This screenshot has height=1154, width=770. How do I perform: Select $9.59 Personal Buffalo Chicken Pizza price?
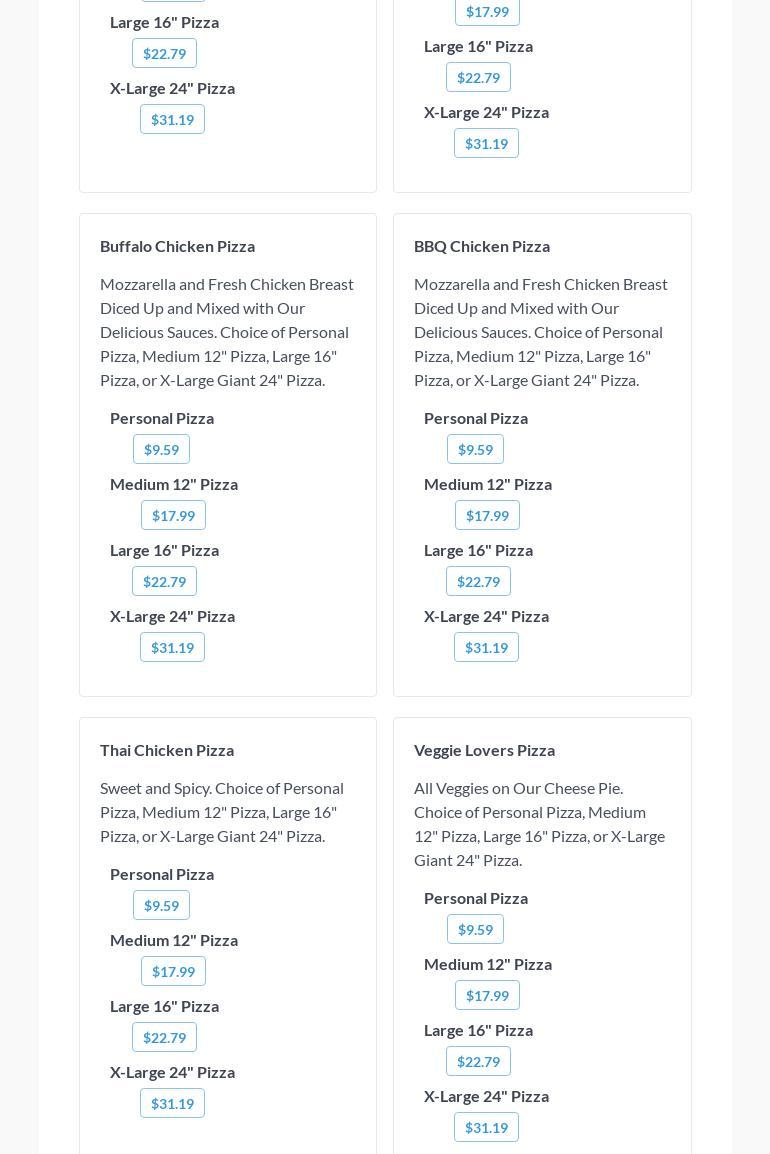coord(161,449)
